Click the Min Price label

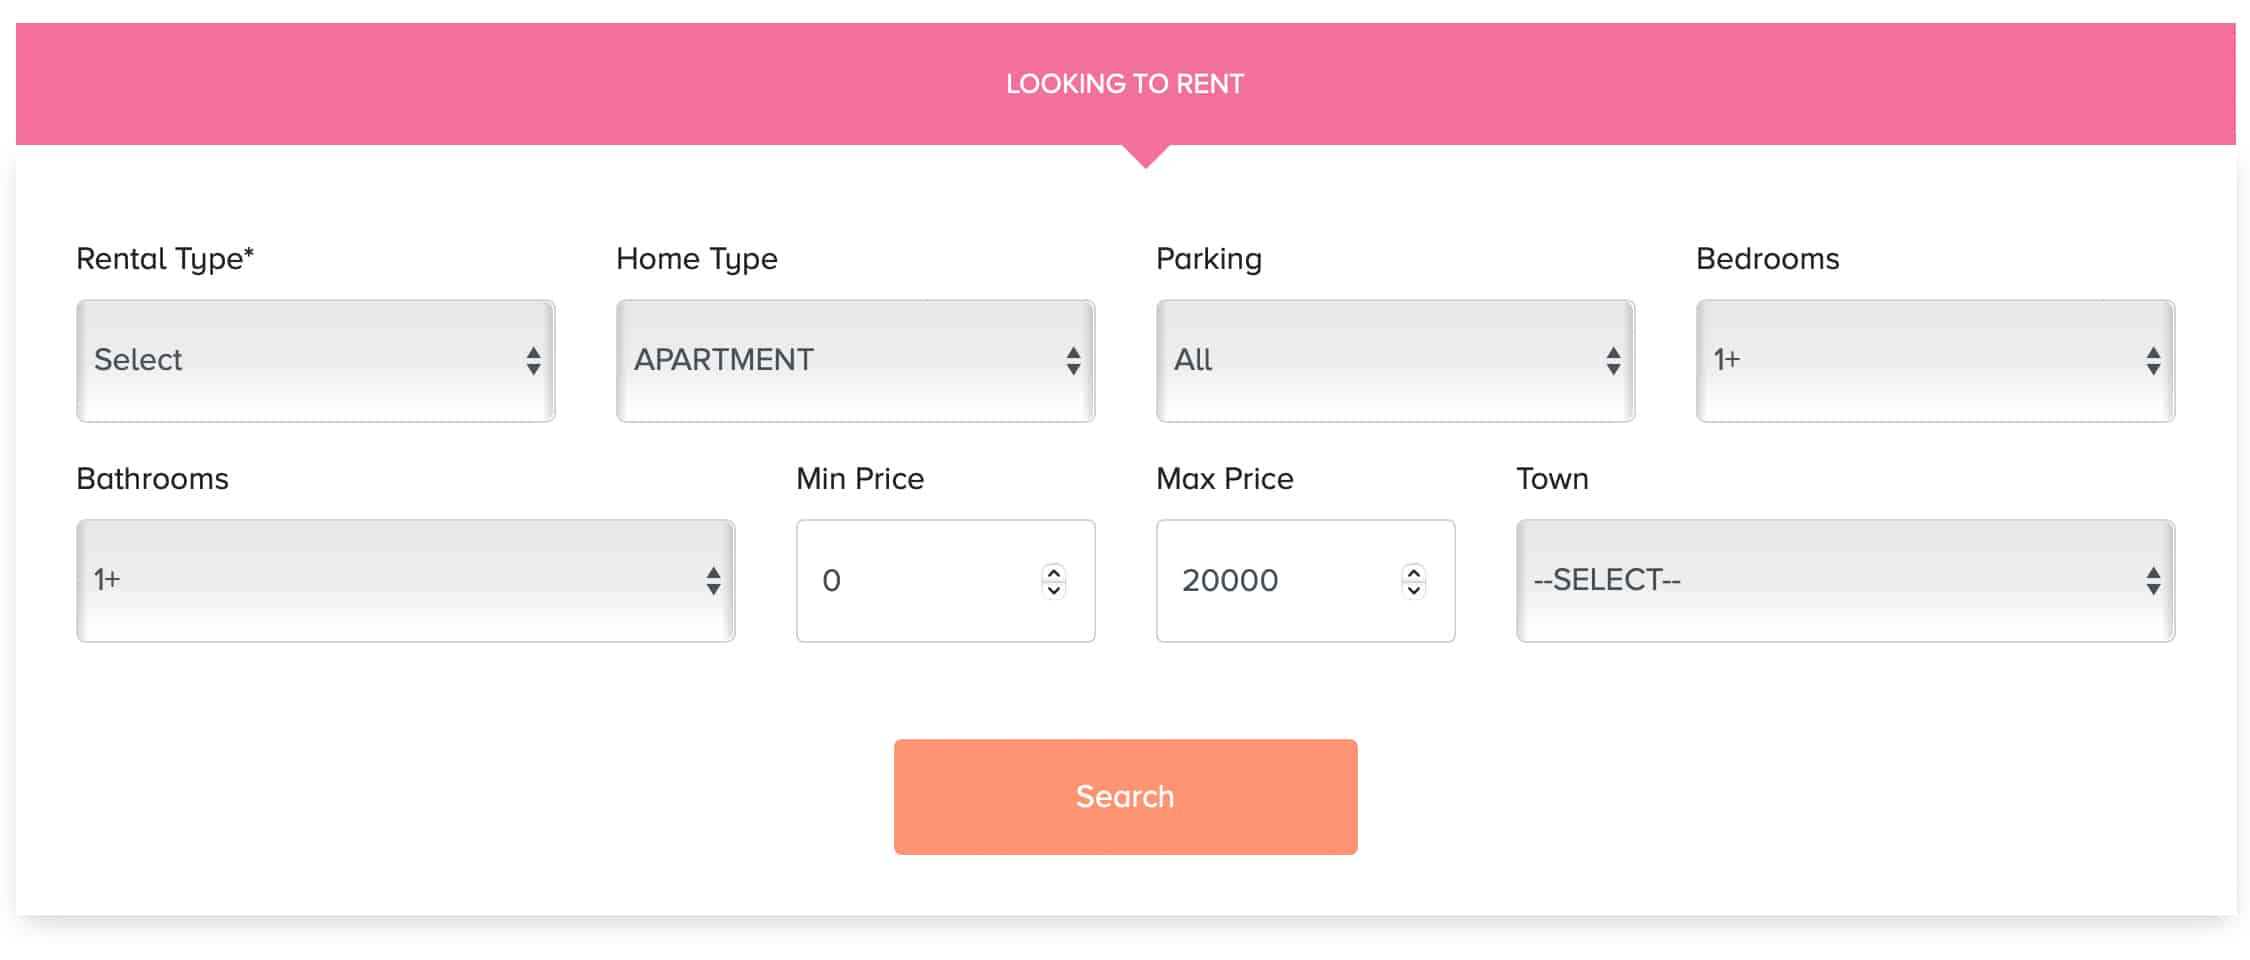tap(860, 479)
